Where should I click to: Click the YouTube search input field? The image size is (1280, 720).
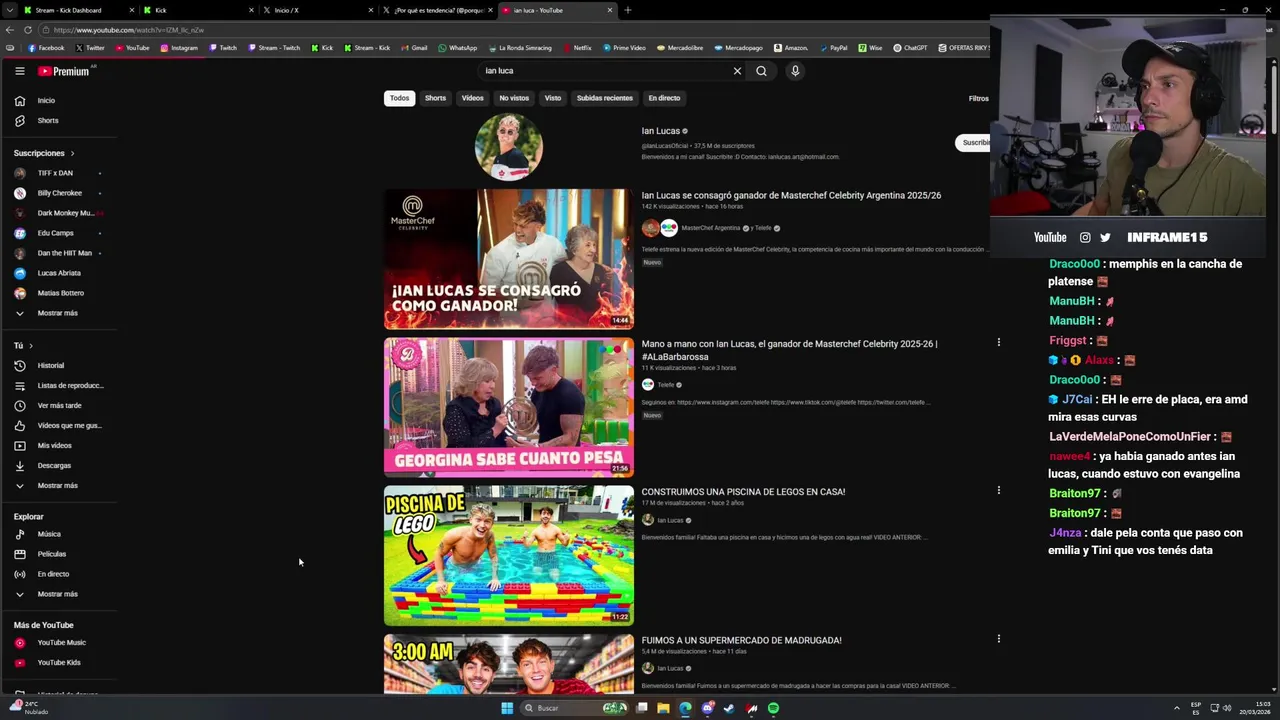pyautogui.click(x=605, y=71)
